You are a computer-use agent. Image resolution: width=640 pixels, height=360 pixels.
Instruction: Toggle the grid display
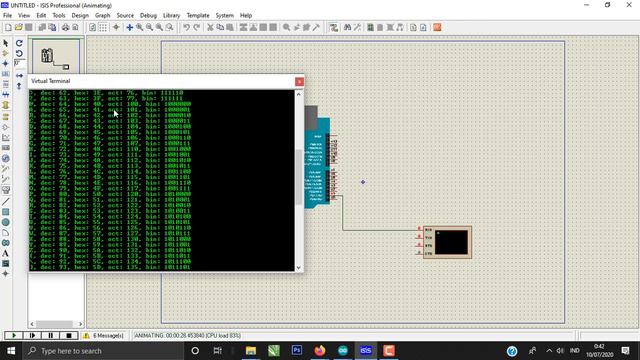(103, 27)
